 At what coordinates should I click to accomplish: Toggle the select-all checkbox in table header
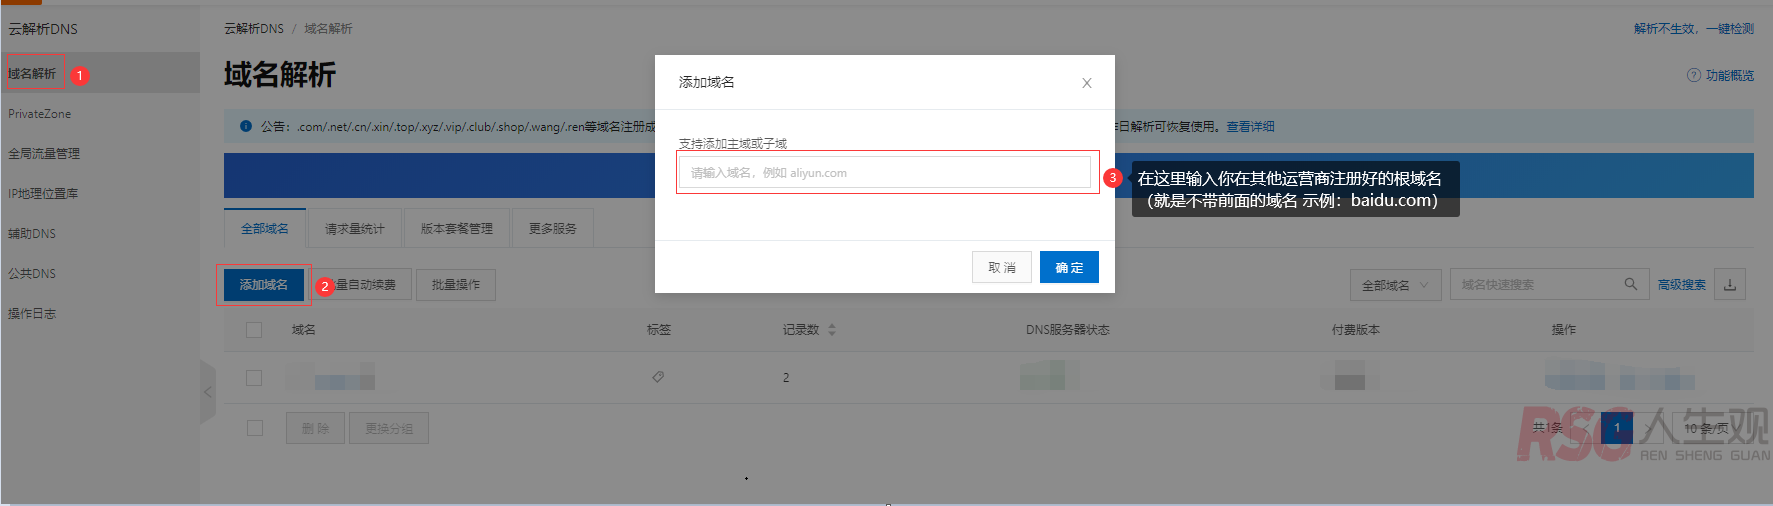coord(254,330)
